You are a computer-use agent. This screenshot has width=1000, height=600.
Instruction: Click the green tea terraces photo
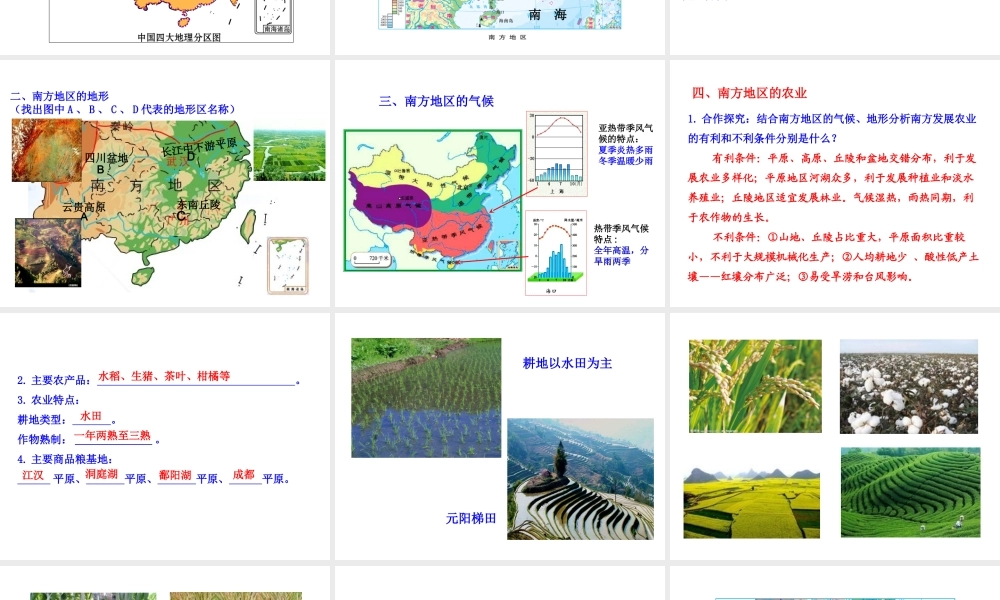click(x=911, y=492)
